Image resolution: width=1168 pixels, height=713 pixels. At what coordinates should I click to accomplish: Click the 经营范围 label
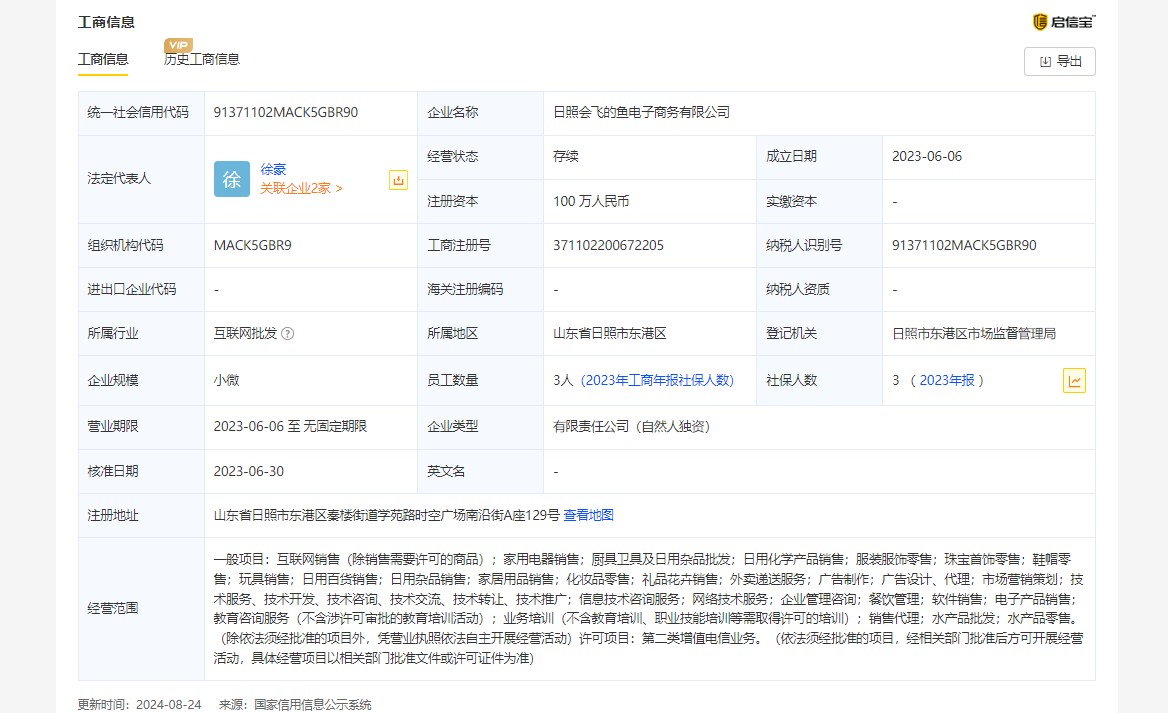point(112,608)
